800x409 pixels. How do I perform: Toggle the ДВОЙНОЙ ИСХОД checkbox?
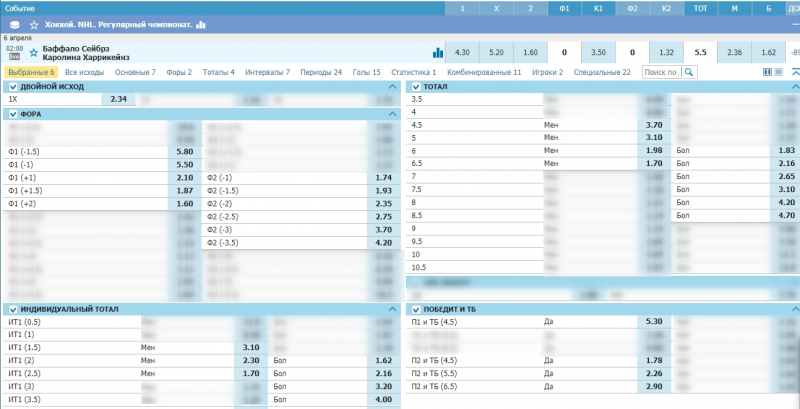12,87
